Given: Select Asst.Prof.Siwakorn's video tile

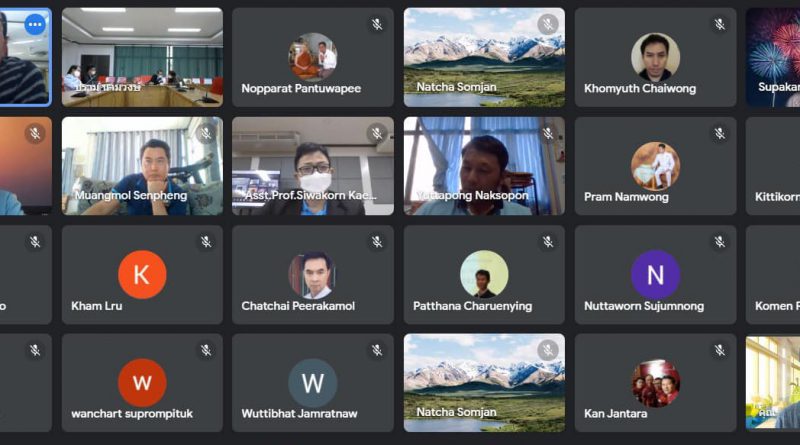Looking at the screenshot, I should 313,166.
